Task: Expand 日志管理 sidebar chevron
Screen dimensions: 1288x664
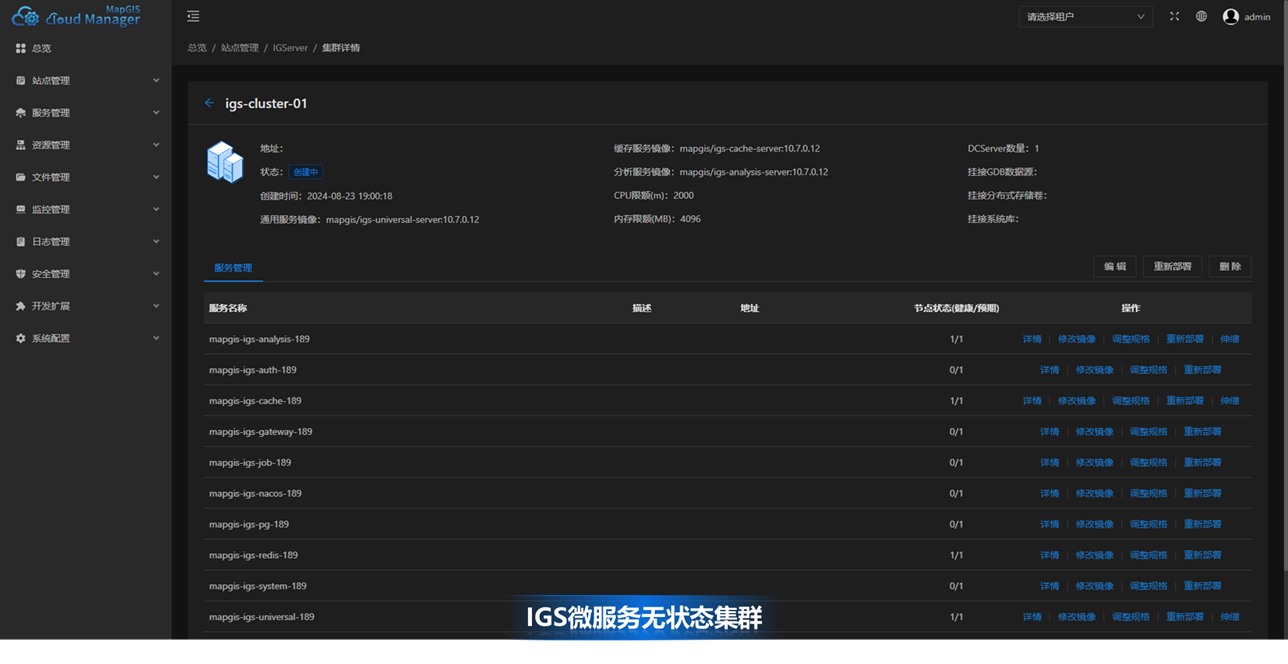Action: pyautogui.click(x=156, y=241)
